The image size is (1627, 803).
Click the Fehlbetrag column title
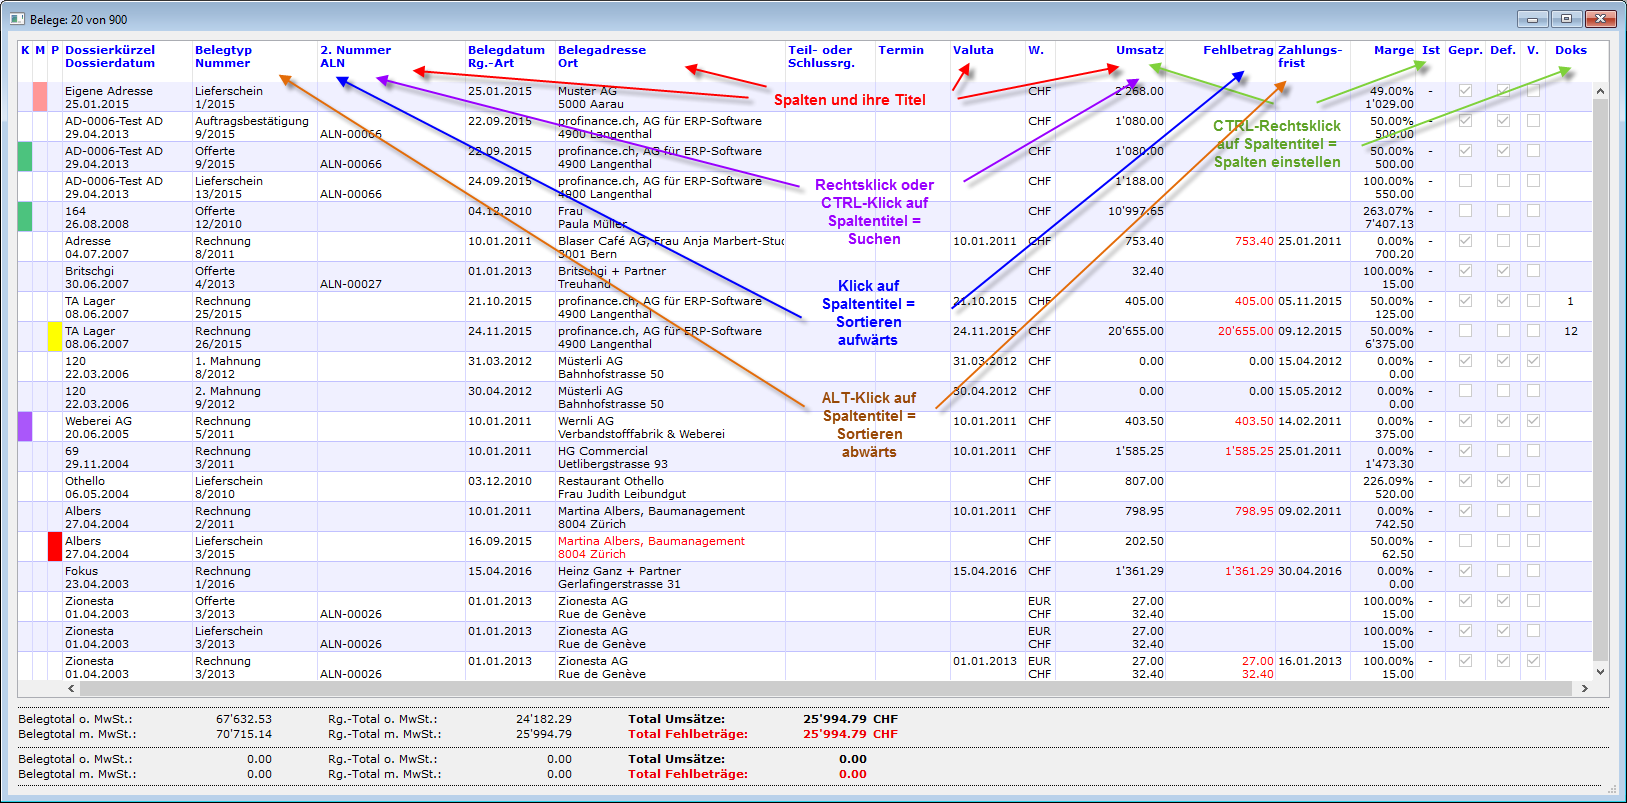tap(1237, 50)
